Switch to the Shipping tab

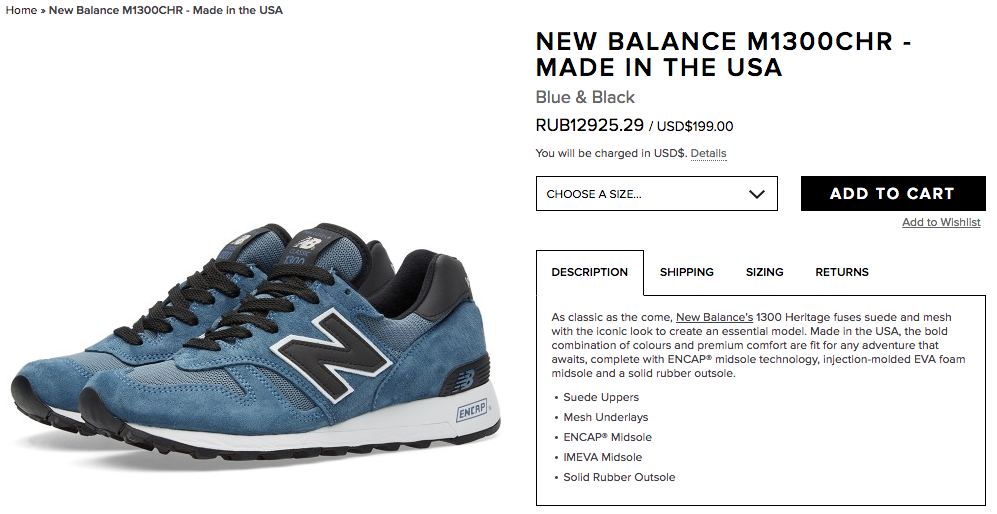pyautogui.click(x=687, y=272)
